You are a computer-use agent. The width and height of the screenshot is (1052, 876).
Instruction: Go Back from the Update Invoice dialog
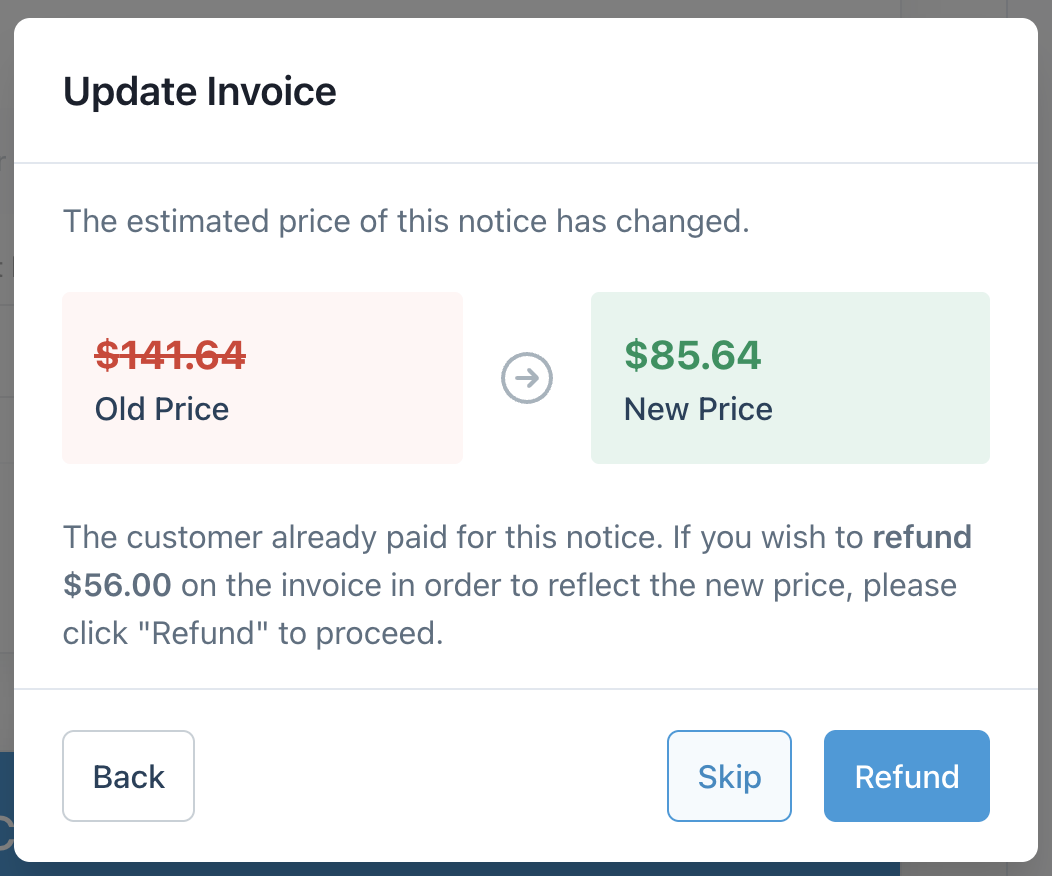click(128, 777)
